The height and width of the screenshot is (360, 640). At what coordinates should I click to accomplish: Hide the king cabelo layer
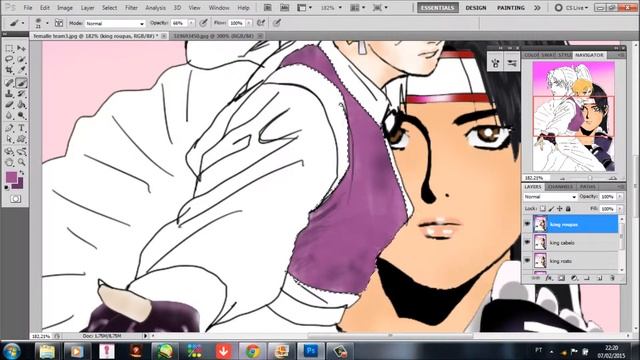pyautogui.click(x=527, y=242)
